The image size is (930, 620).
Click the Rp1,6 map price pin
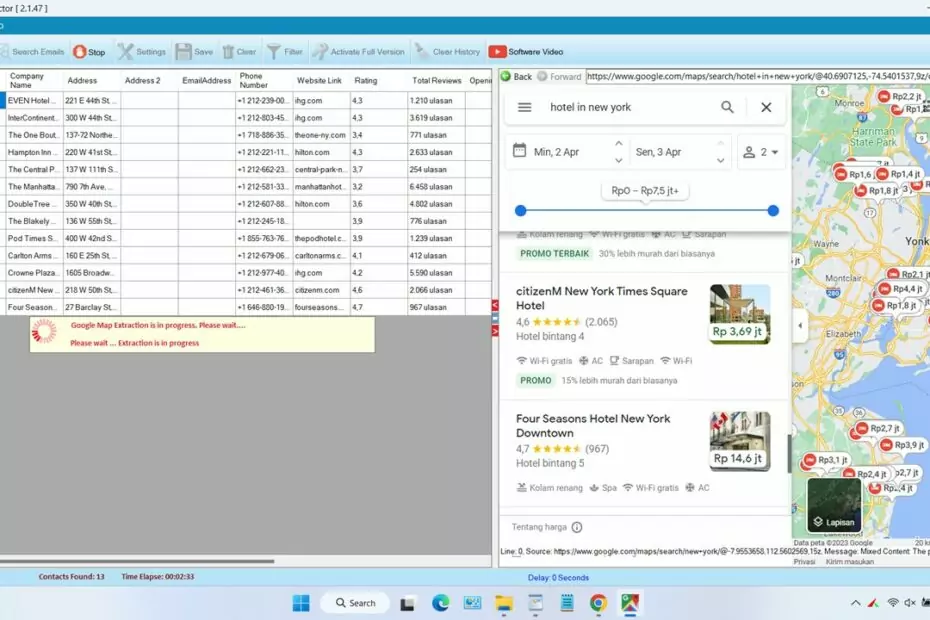pos(853,174)
